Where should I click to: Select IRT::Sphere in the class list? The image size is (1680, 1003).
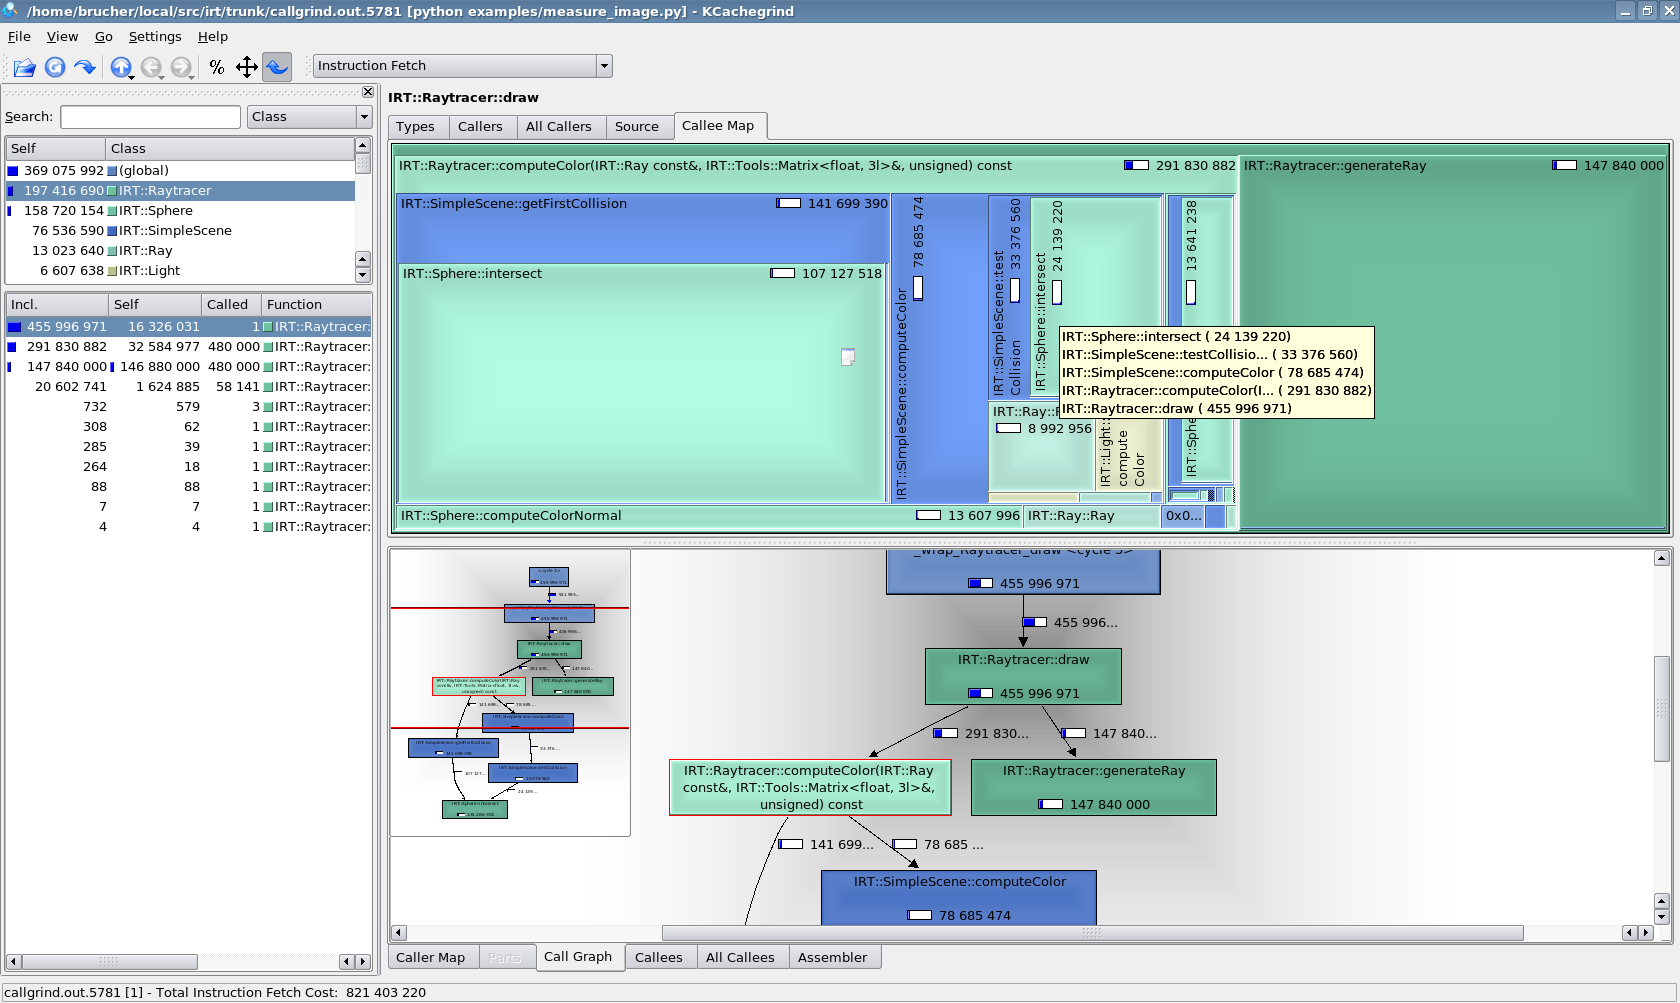[155, 211]
